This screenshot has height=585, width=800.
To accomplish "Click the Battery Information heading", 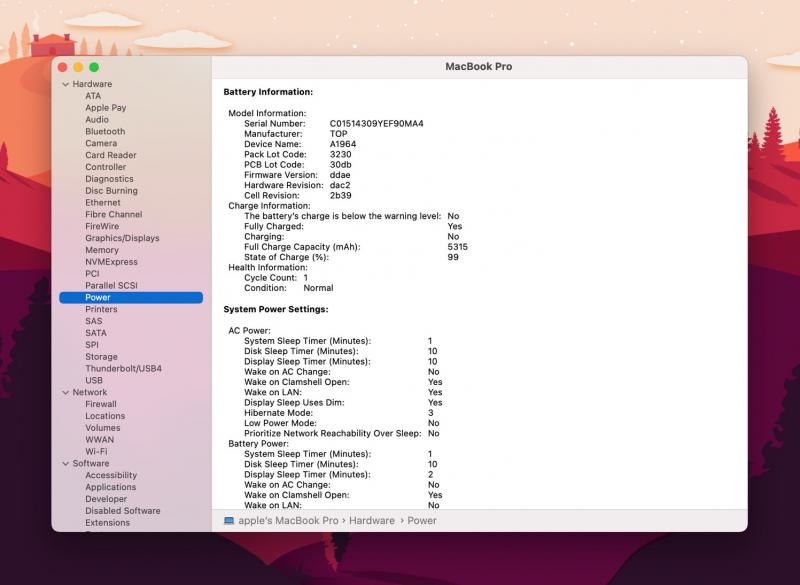I will pos(268,92).
